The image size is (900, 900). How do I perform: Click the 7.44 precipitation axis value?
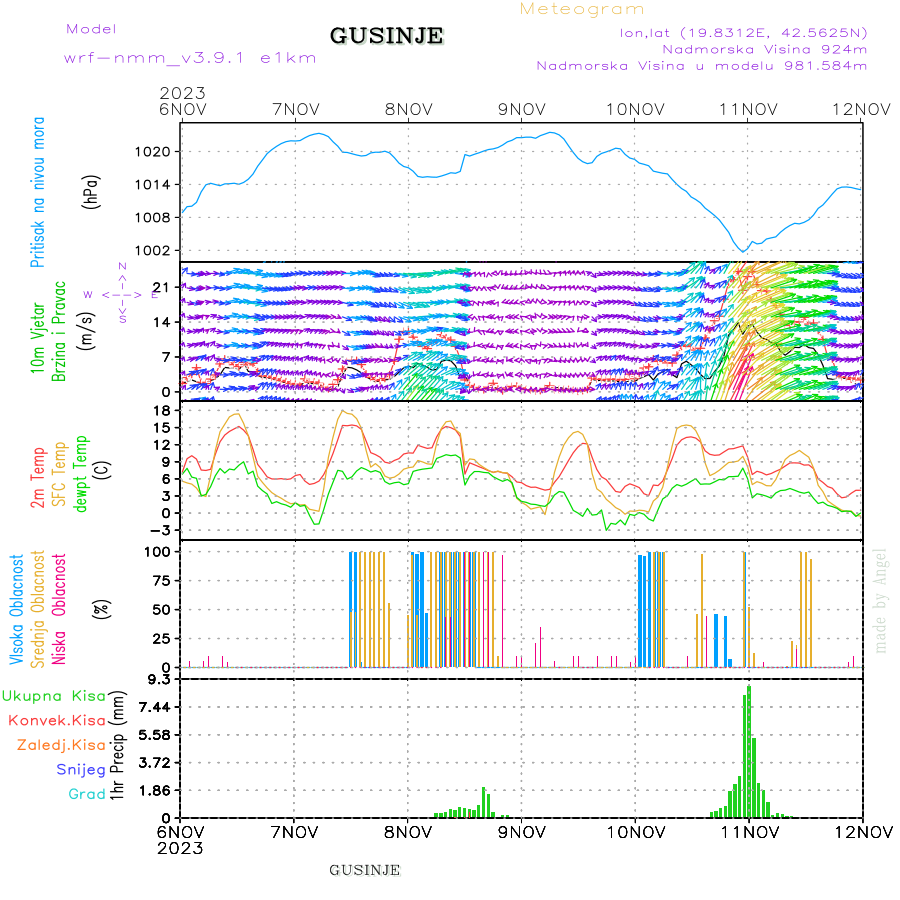[x=155, y=707]
